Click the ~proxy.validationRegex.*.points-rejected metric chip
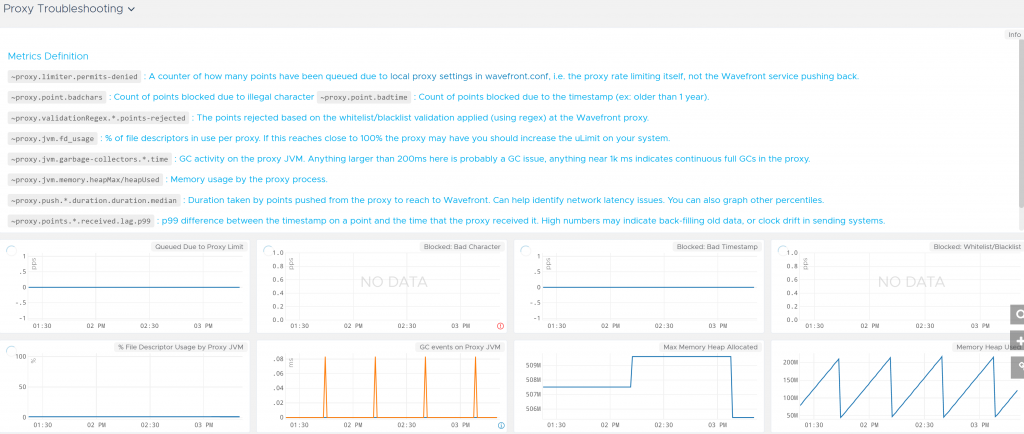 pyautogui.click(x=99, y=118)
